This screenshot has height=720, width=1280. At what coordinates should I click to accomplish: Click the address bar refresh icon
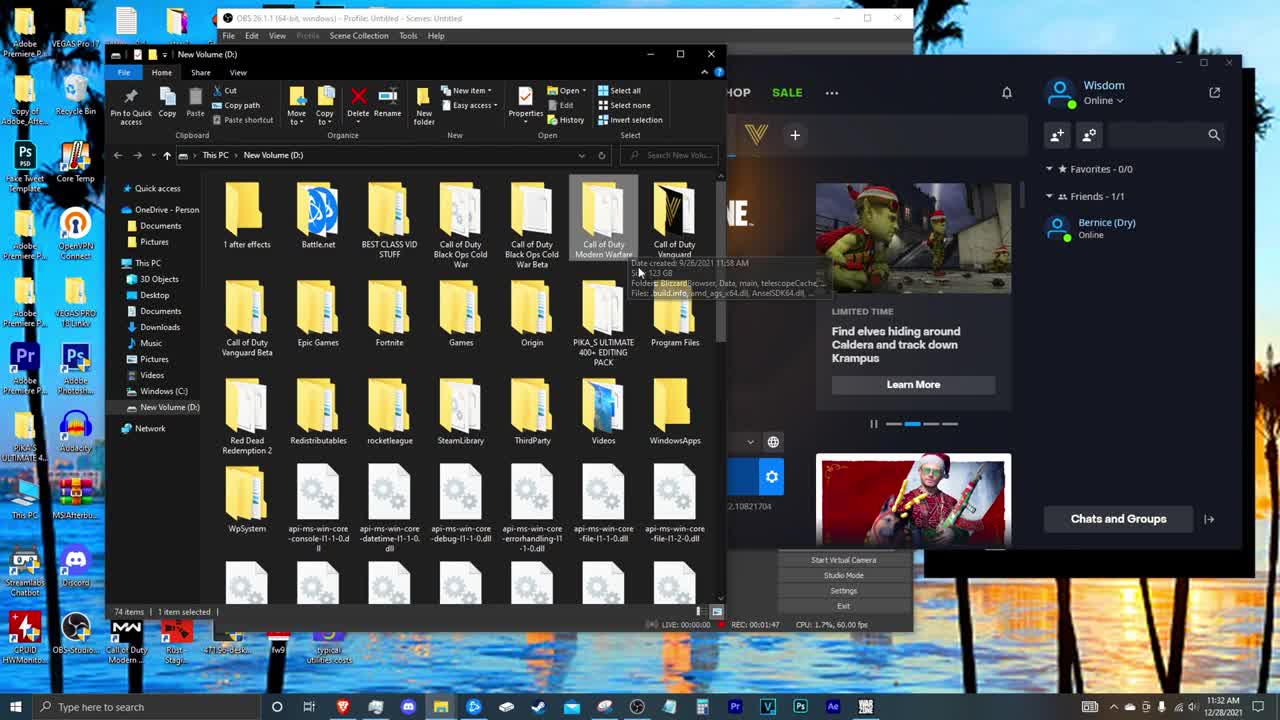[x=601, y=155]
